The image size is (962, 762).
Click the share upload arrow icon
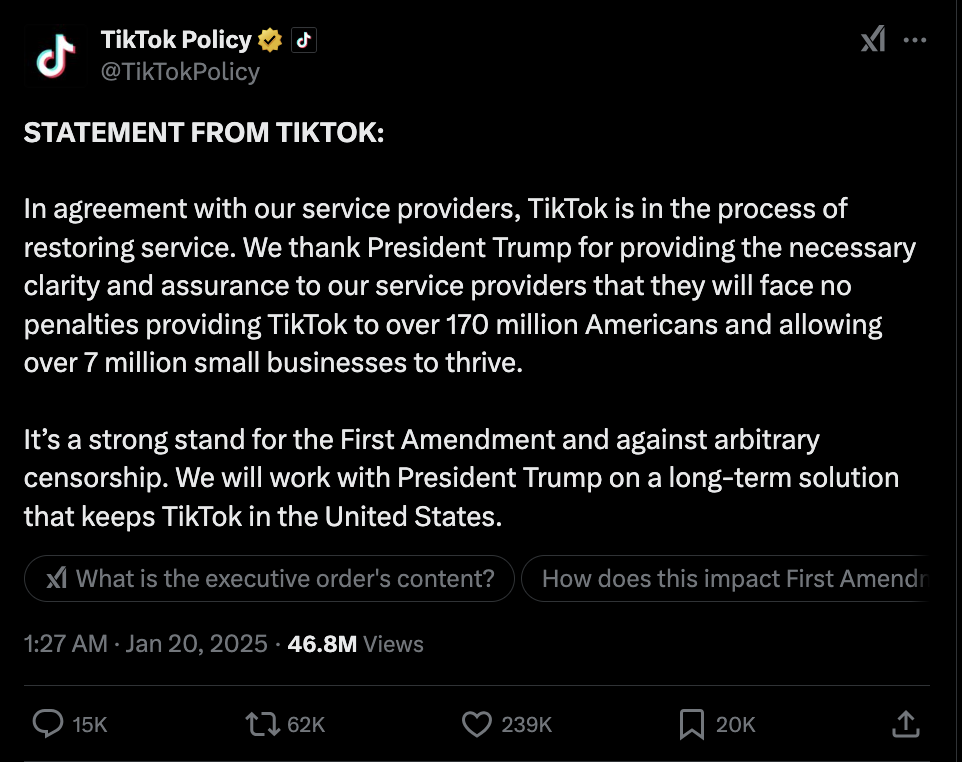pos(904,724)
